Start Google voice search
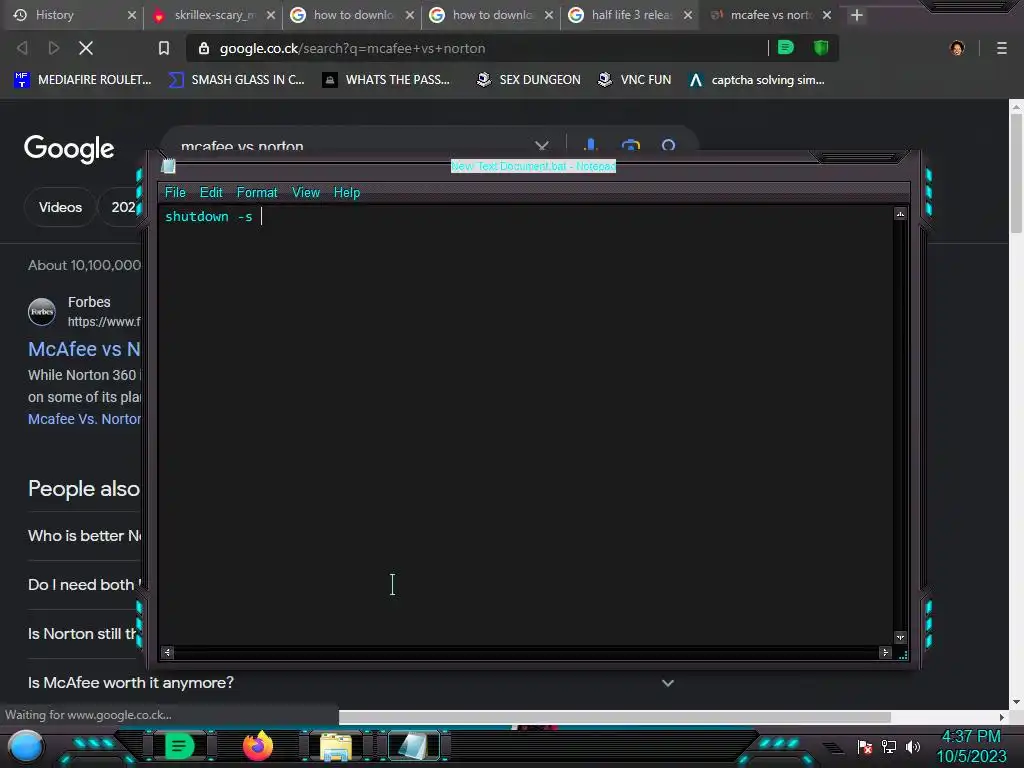 point(590,145)
